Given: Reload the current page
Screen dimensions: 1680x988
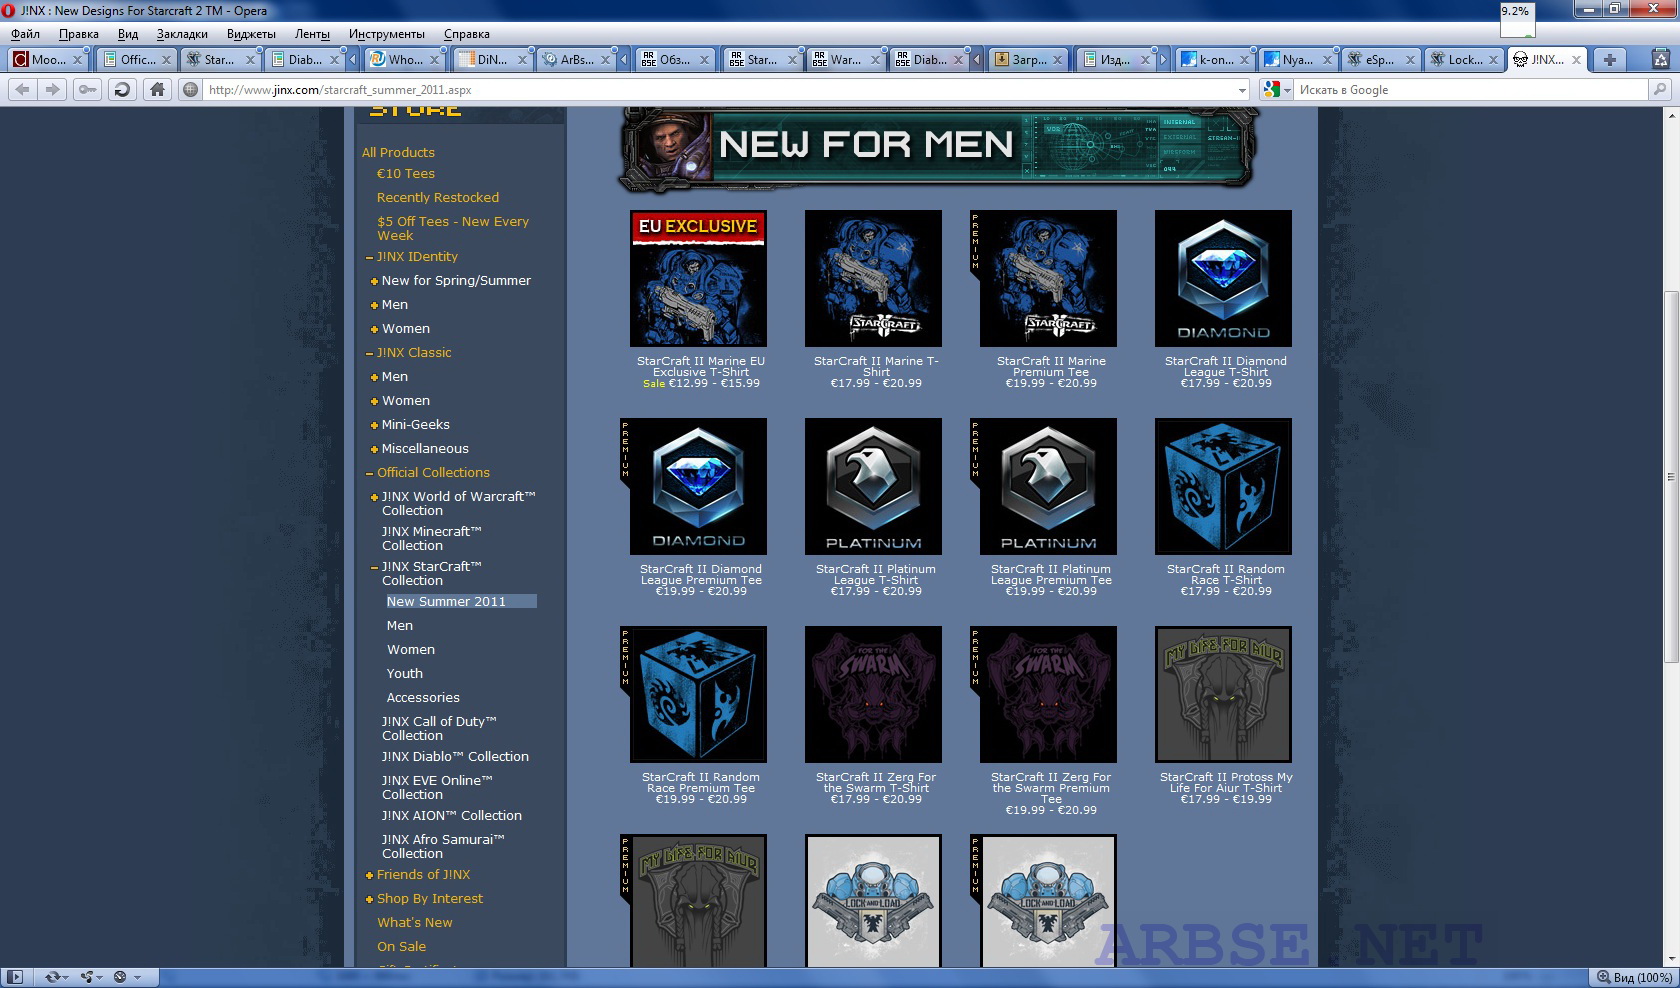Looking at the screenshot, I should [x=122, y=89].
